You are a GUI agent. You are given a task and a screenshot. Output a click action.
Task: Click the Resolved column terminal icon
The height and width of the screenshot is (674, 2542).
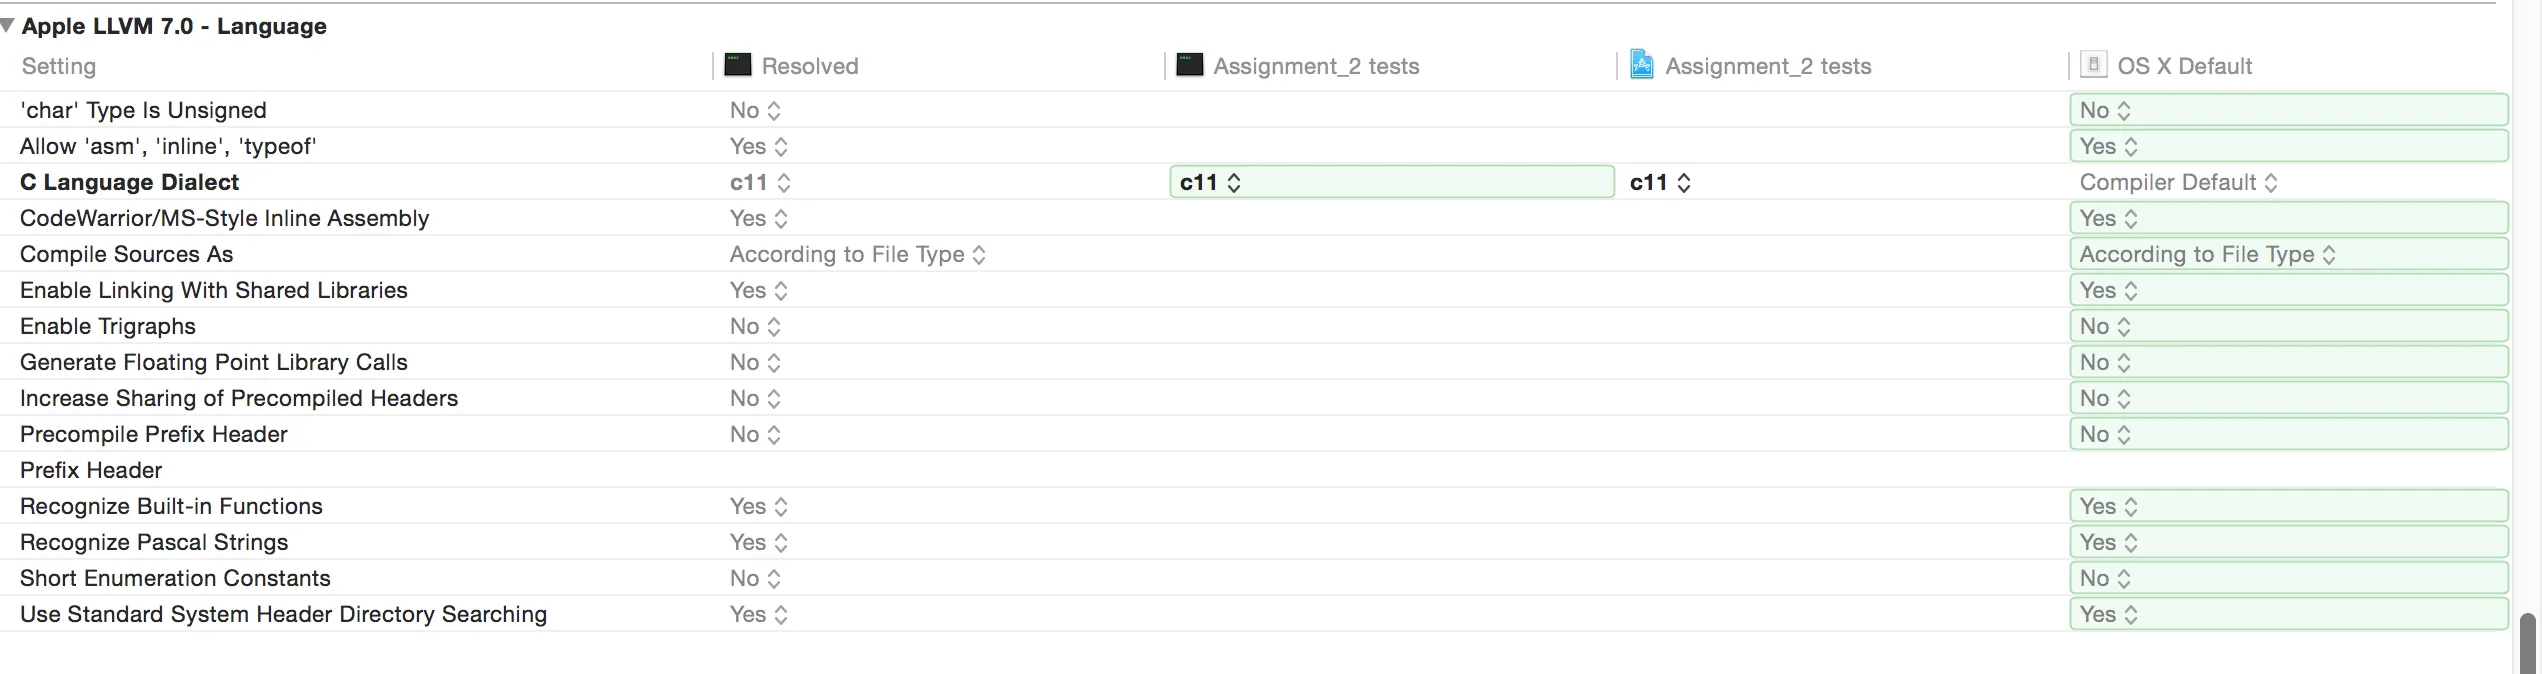pos(737,65)
